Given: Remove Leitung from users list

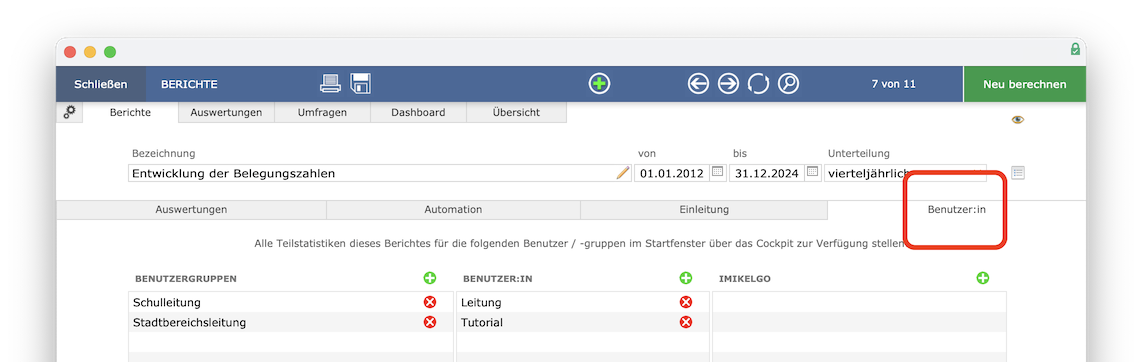Looking at the screenshot, I should click(x=685, y=302).
